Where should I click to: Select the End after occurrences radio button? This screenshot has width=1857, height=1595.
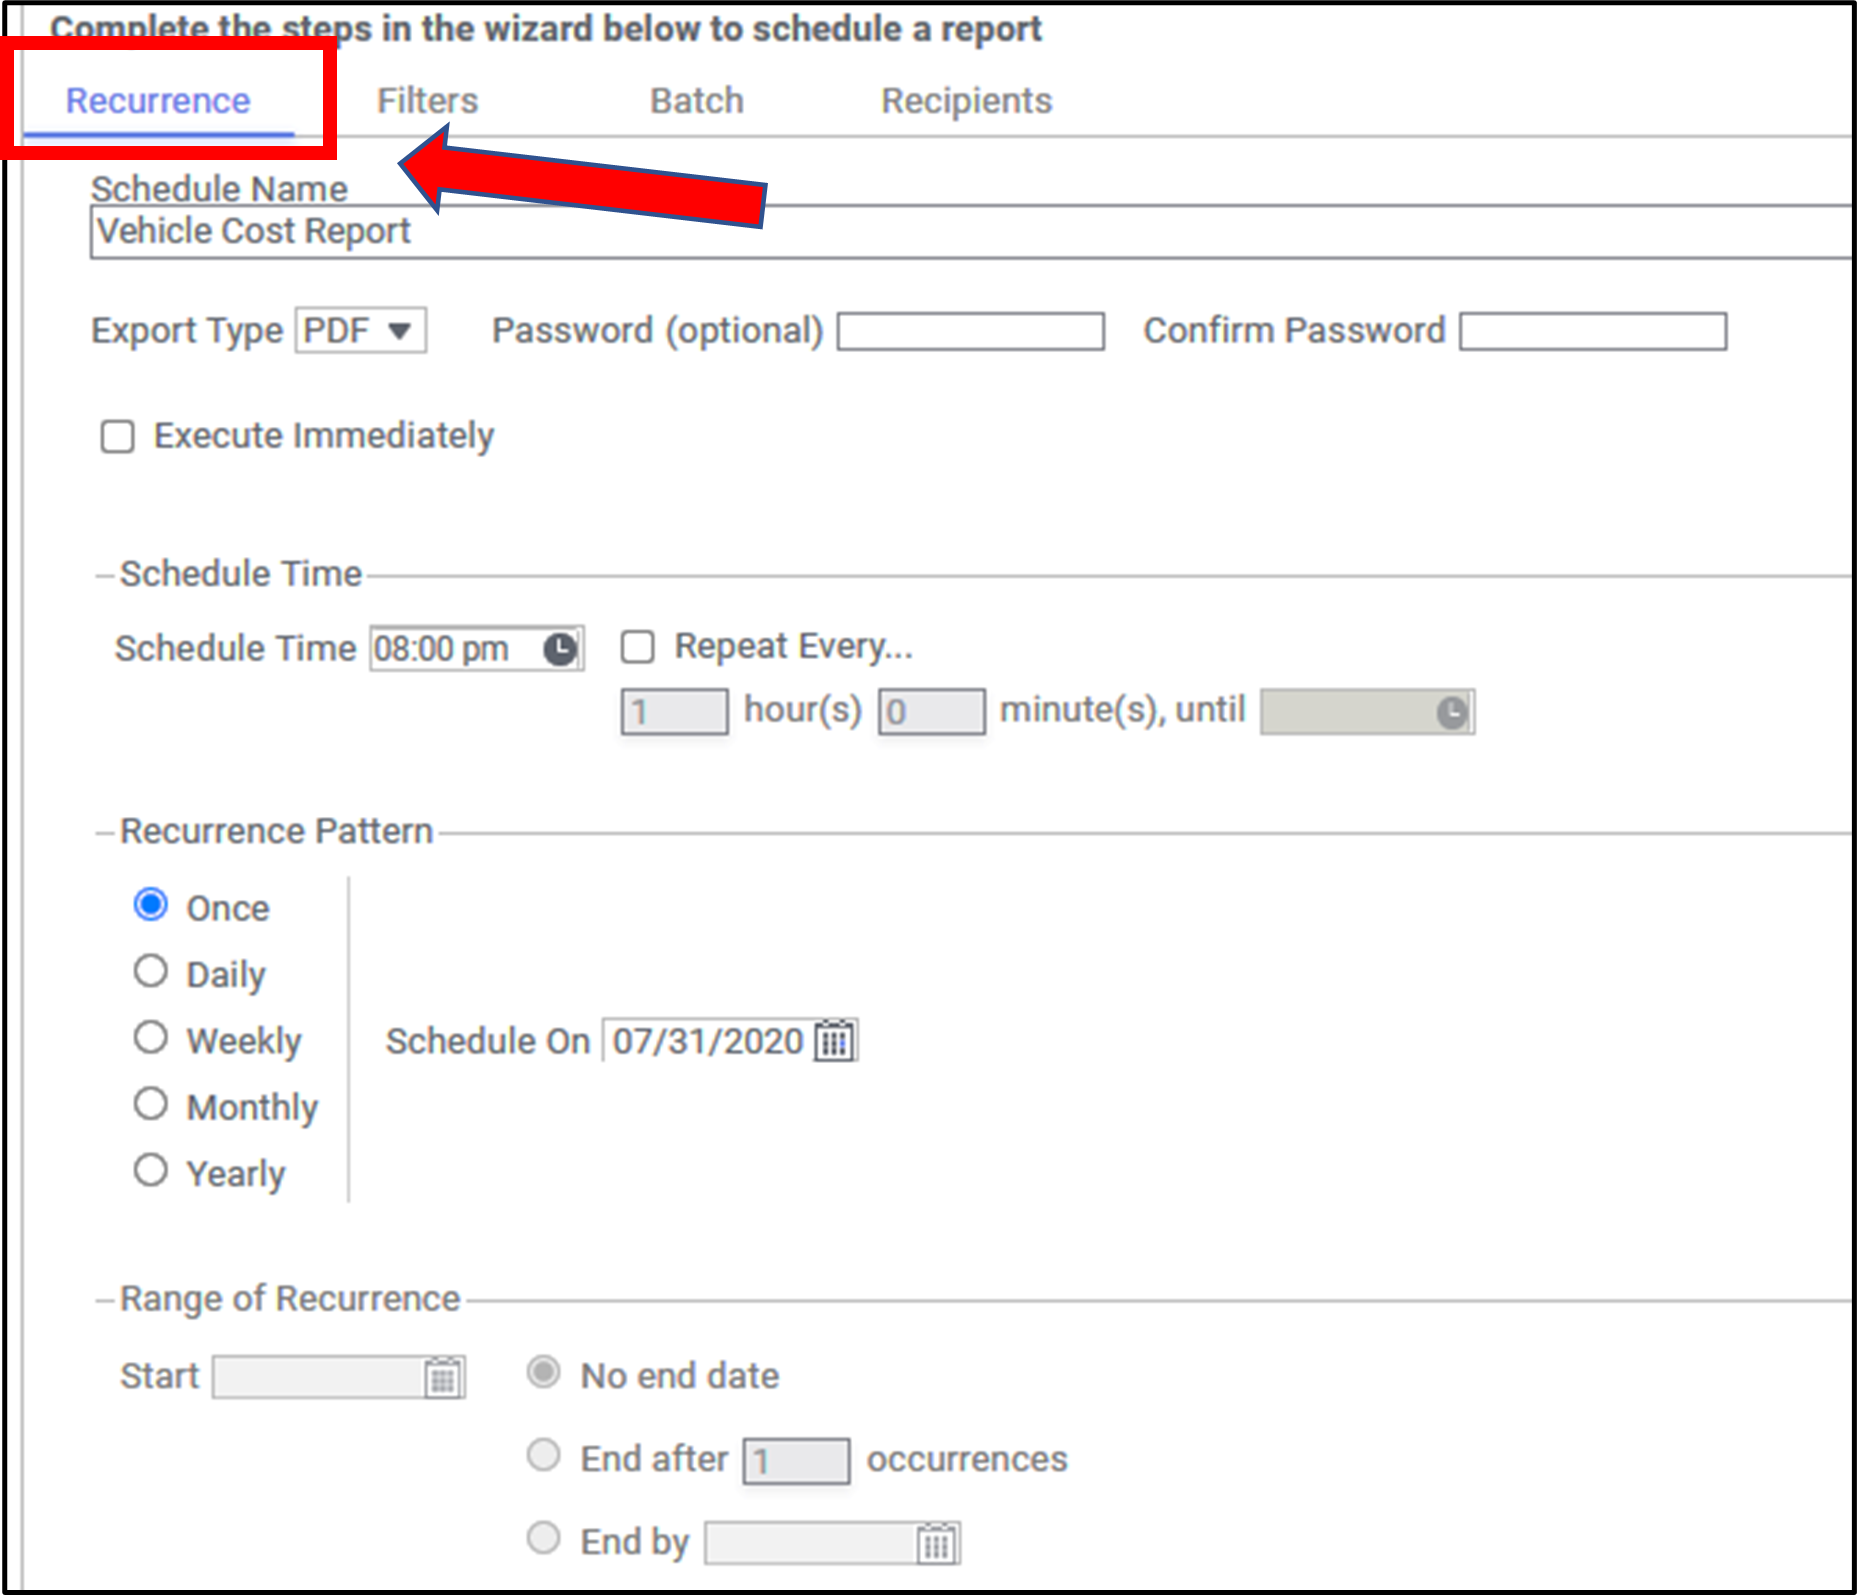click(544, 1455)
